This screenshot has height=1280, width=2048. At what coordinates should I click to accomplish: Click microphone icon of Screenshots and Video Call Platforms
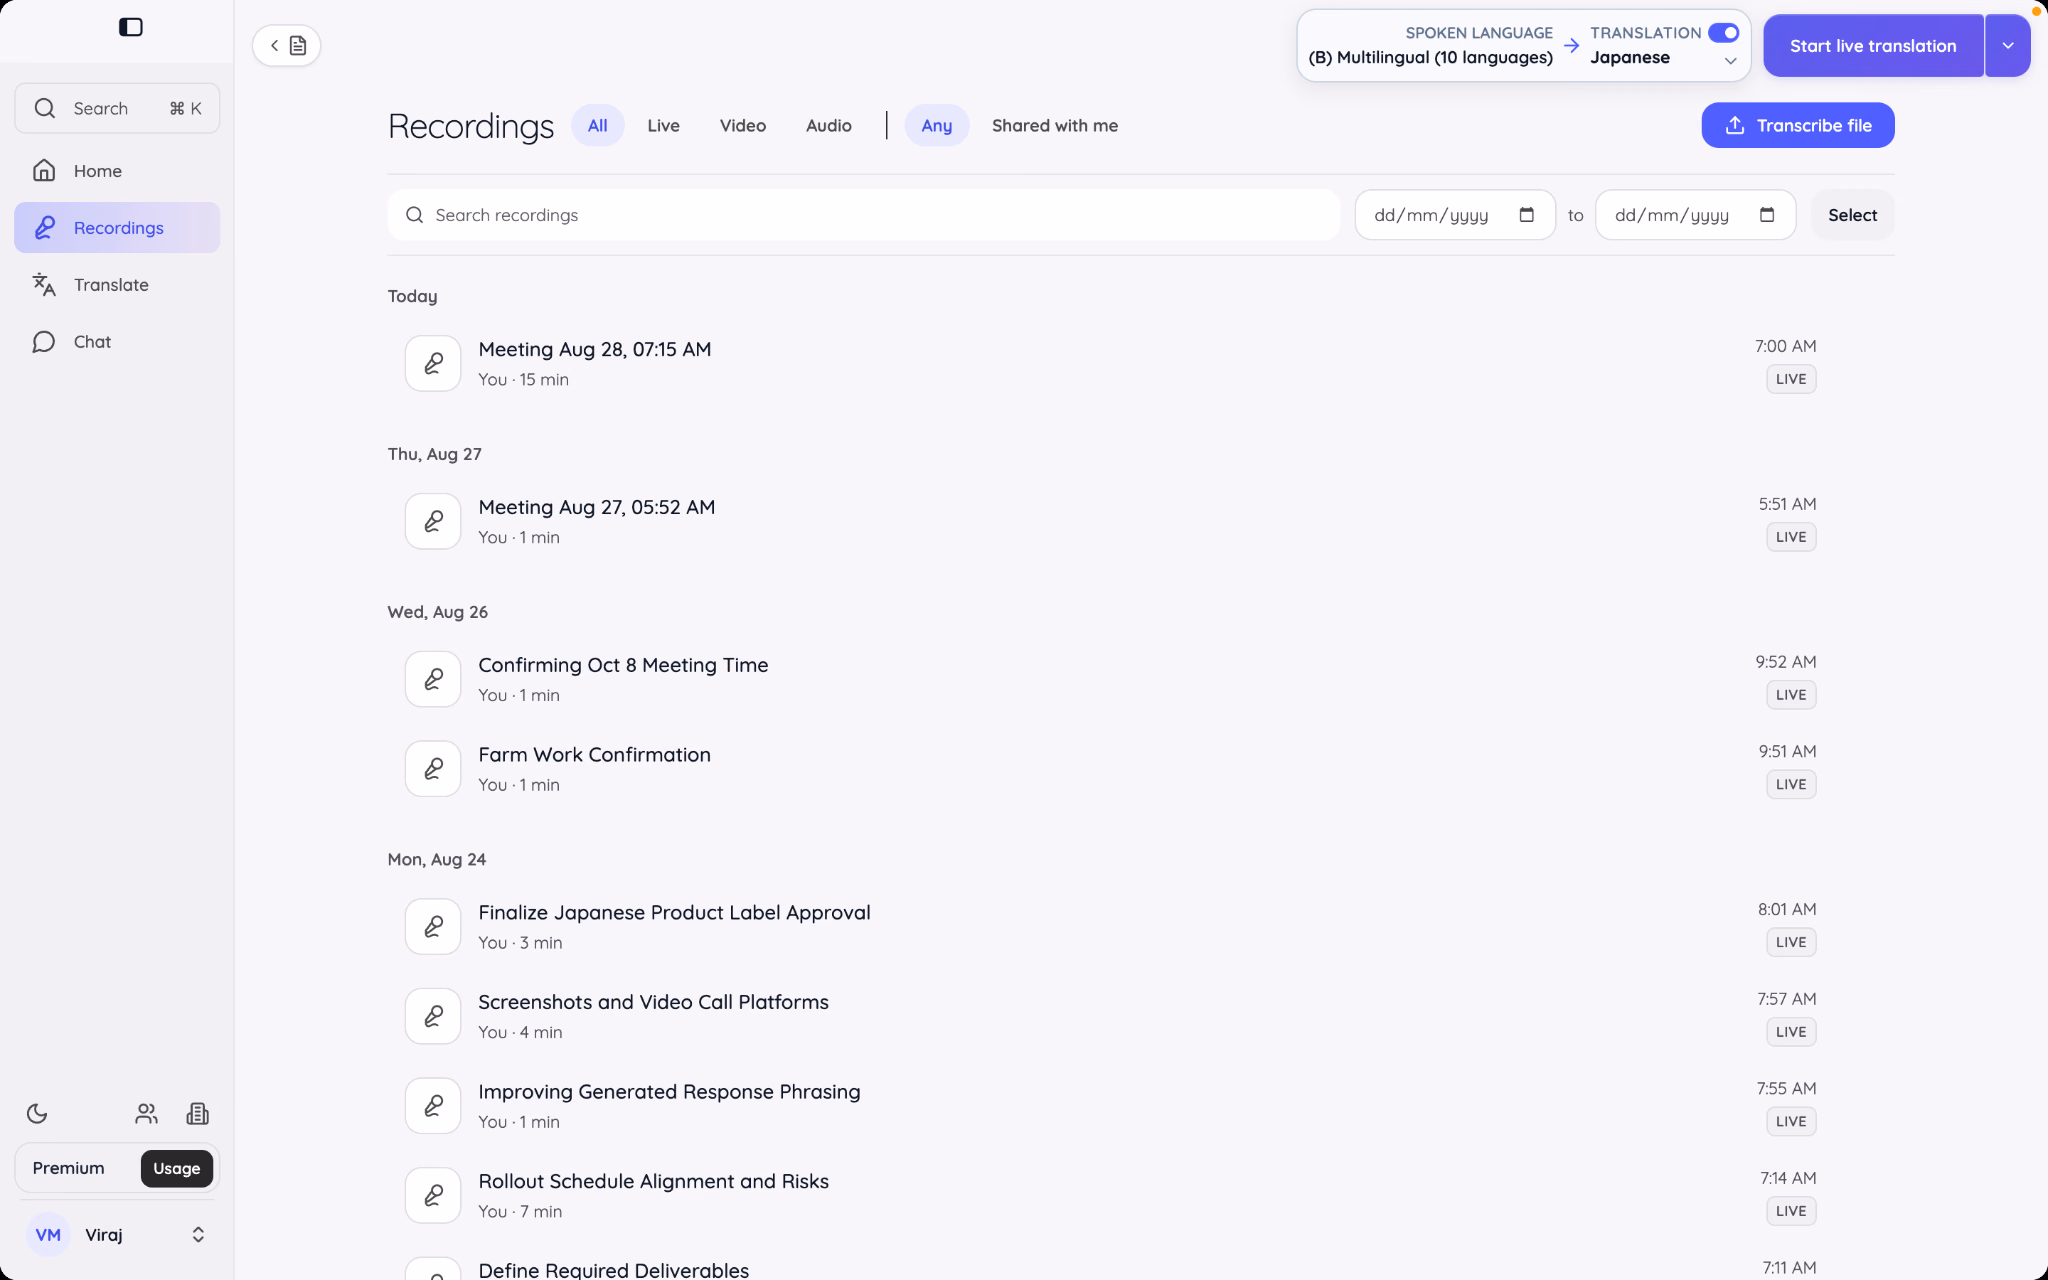click(433, 1016)
